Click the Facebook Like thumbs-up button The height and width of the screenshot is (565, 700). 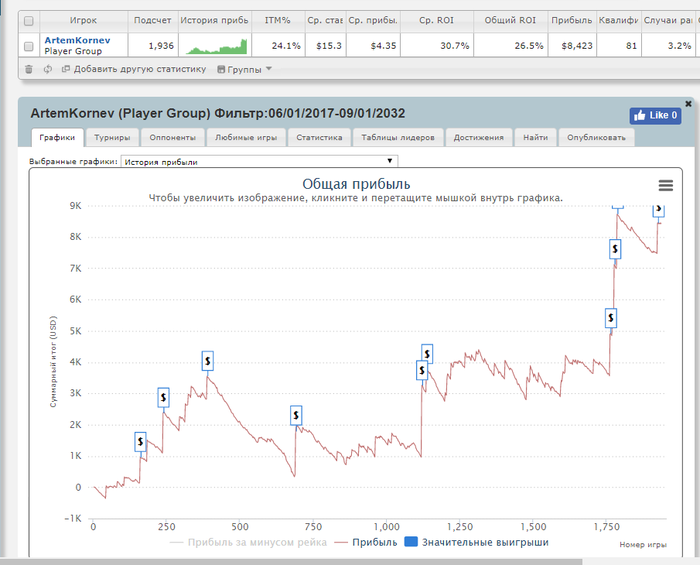point(655,116)
